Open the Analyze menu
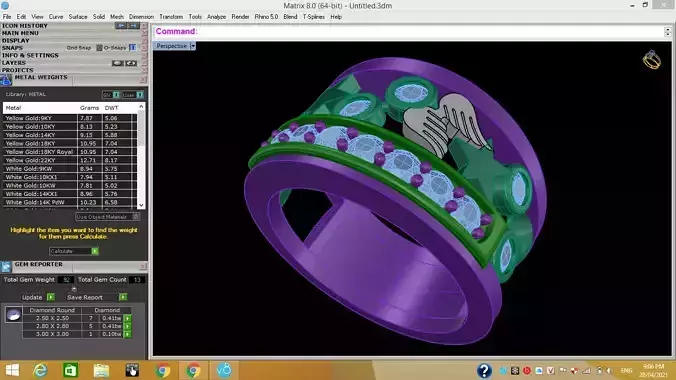Screen dimensions: 676x380 coord(216,17)
